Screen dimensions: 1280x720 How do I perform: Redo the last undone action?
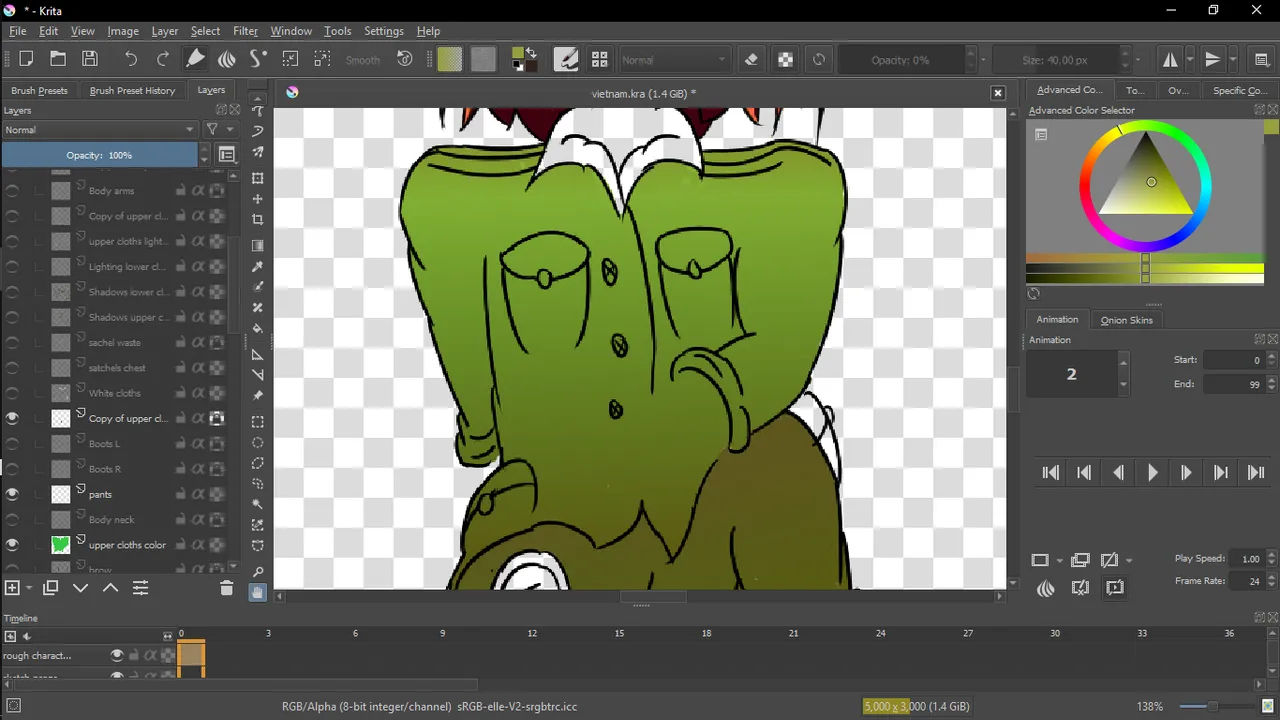[163, 59]
